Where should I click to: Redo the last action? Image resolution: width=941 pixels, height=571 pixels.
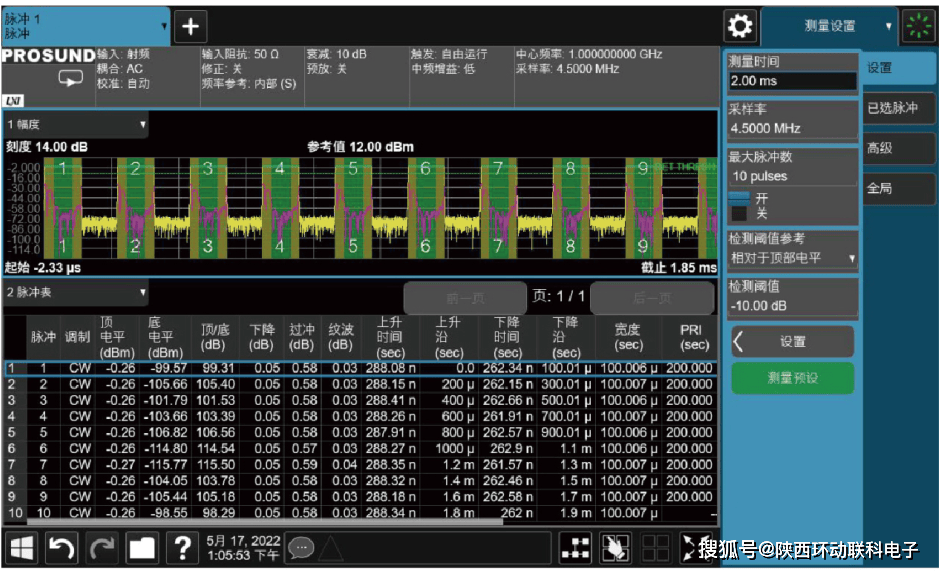point(102,548)
